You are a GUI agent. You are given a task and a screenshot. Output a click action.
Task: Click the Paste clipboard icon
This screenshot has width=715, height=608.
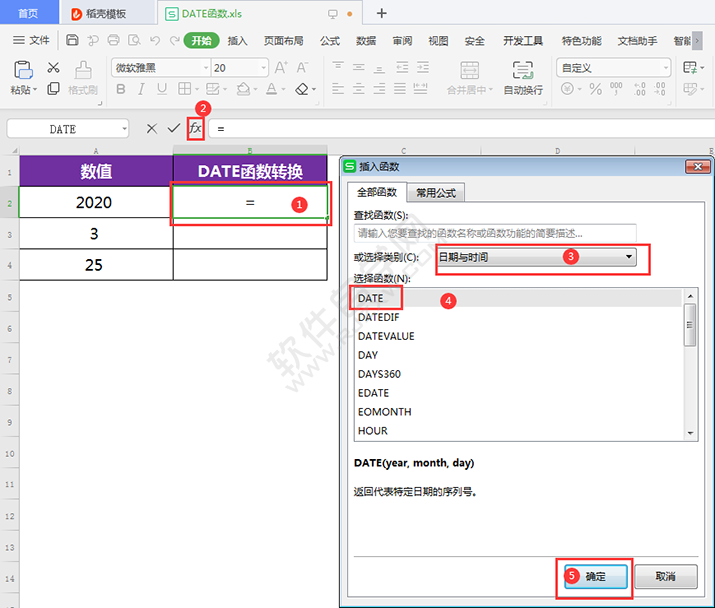click(x=23, y=70)
